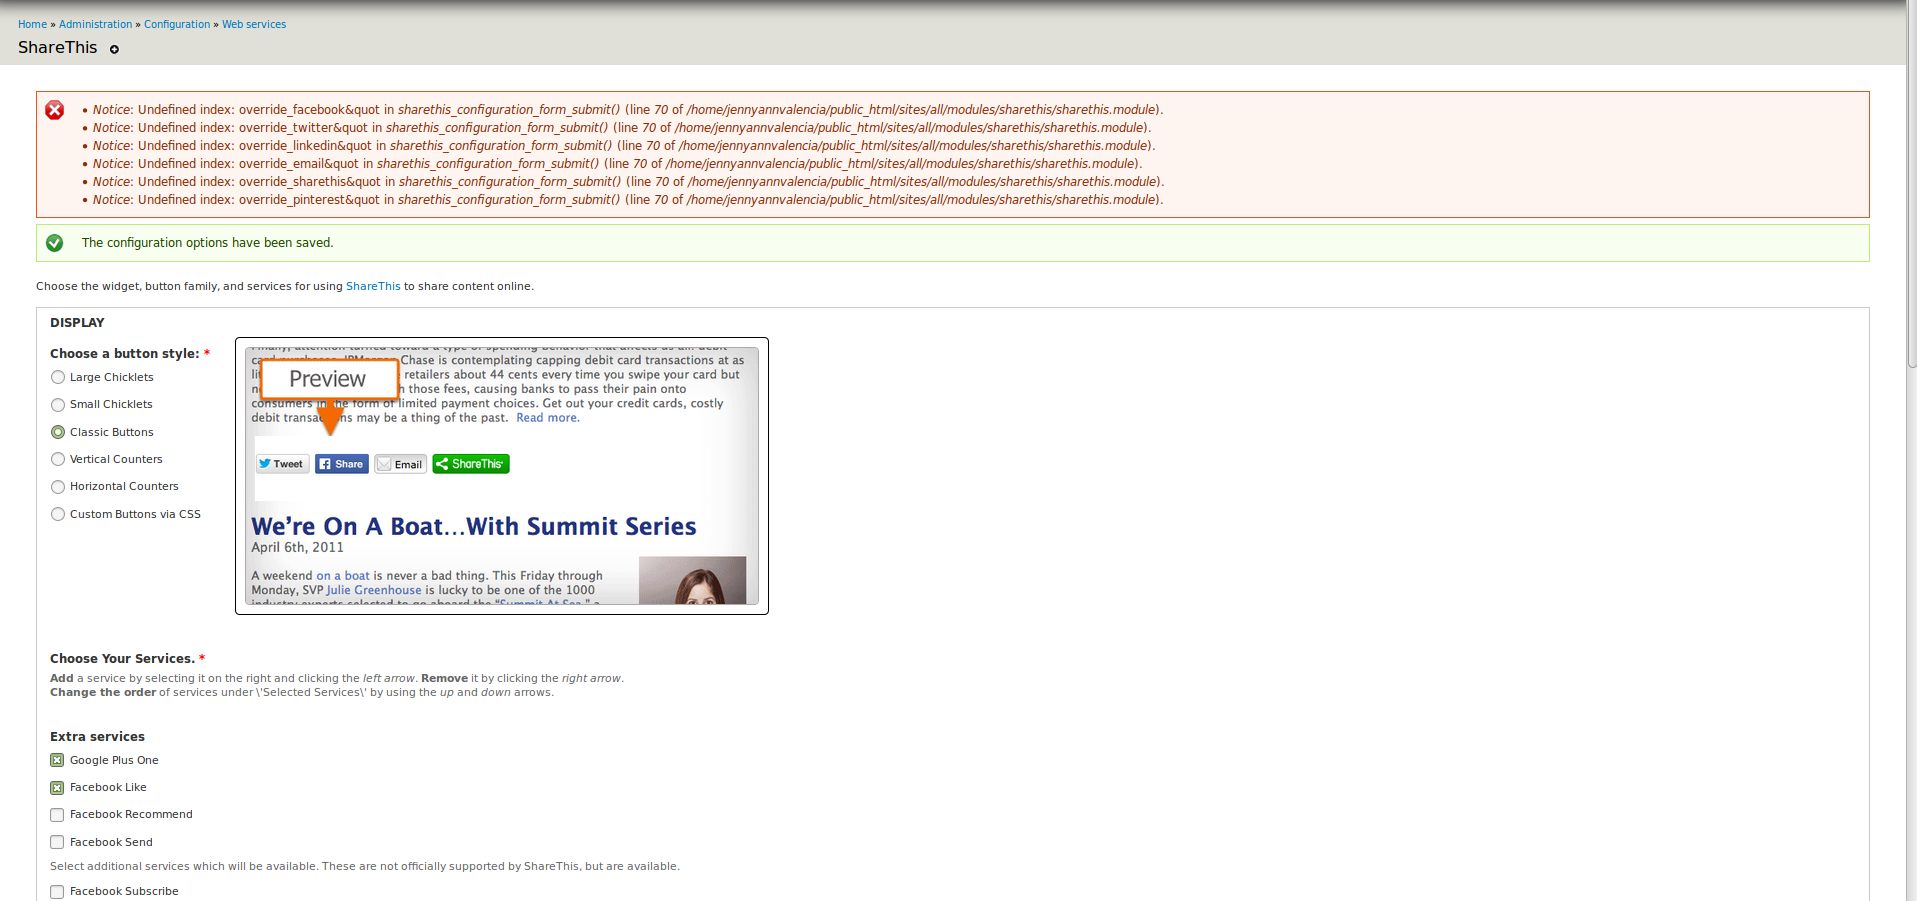Viewport: 1917px width, 901px height.
Task: Click the configuration saved message text
Action: coord(207,243)
